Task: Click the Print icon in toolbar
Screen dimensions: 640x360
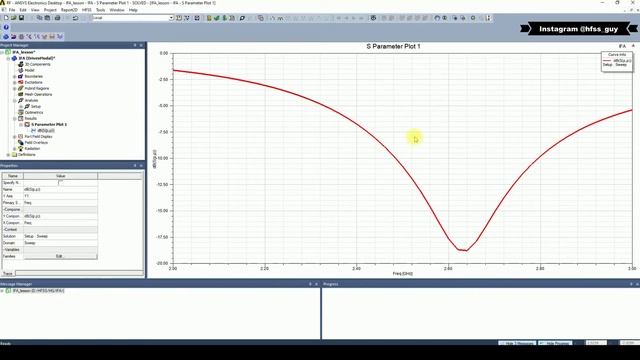Action: (x=58, y=18)
